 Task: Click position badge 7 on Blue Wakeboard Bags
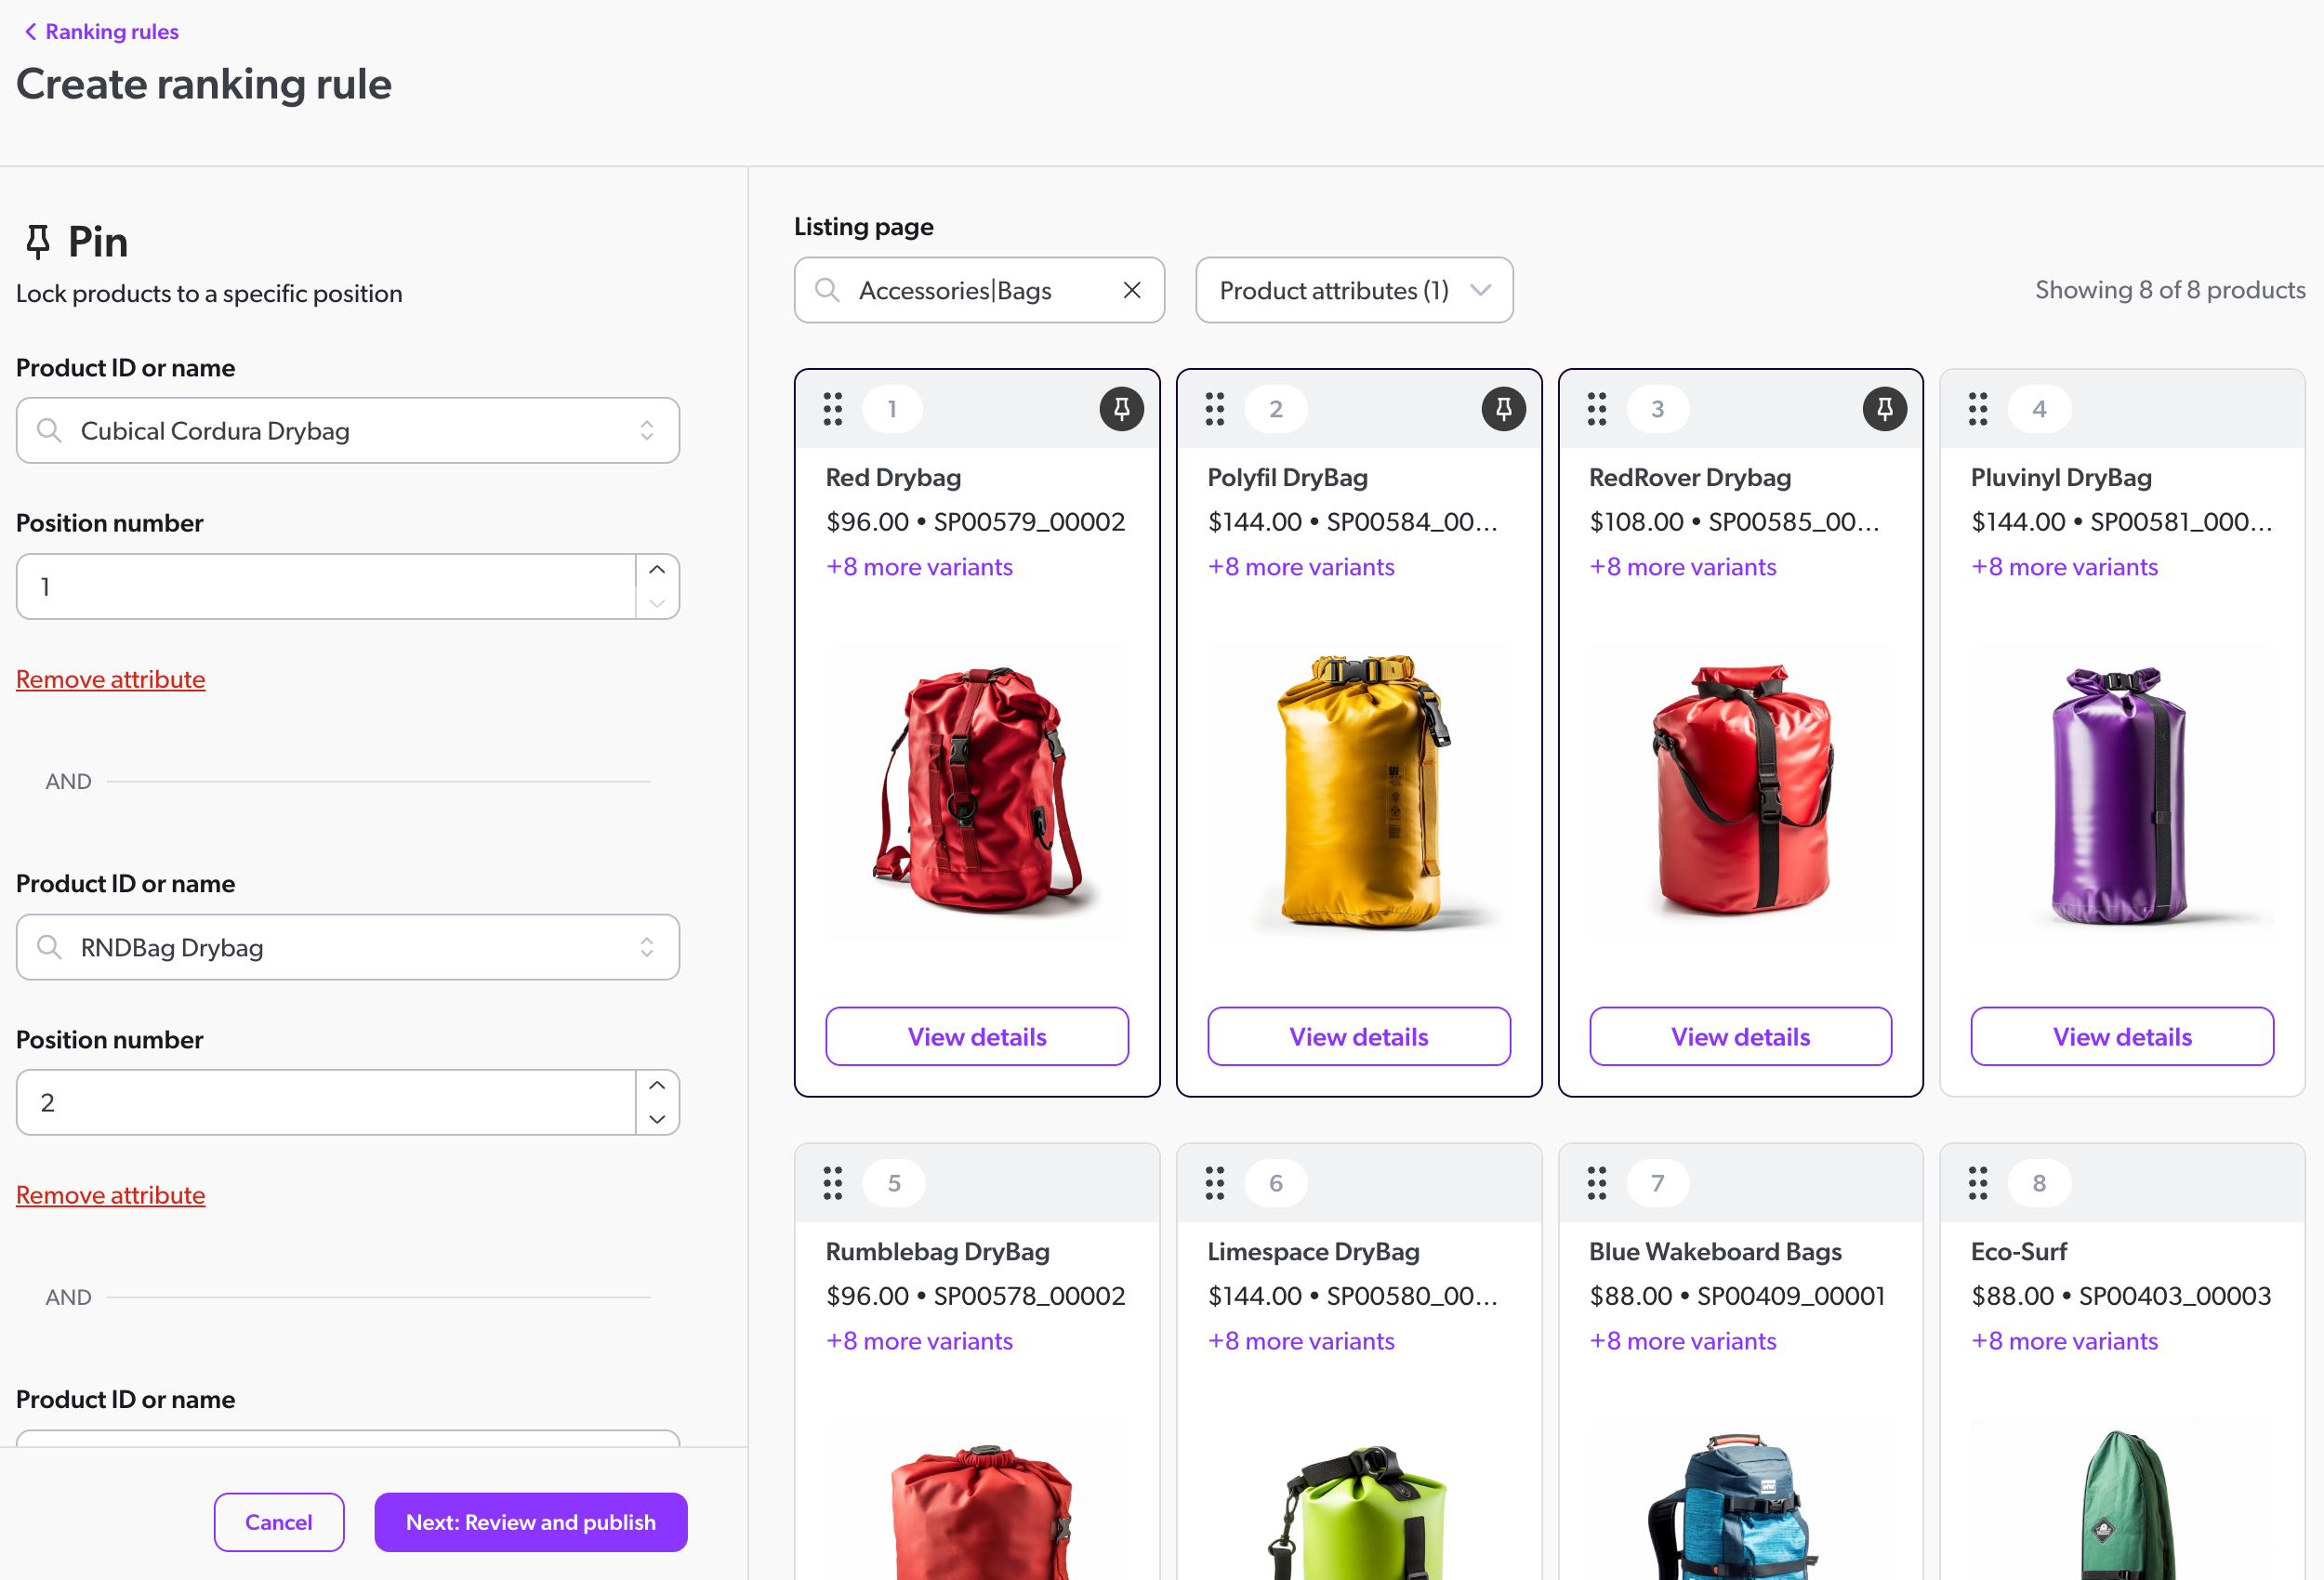[x=1657, y=1183]
